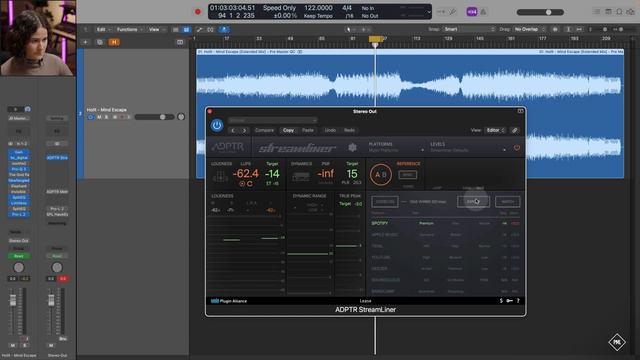Open the StreamLiner settings gear icon

point(353,147)
